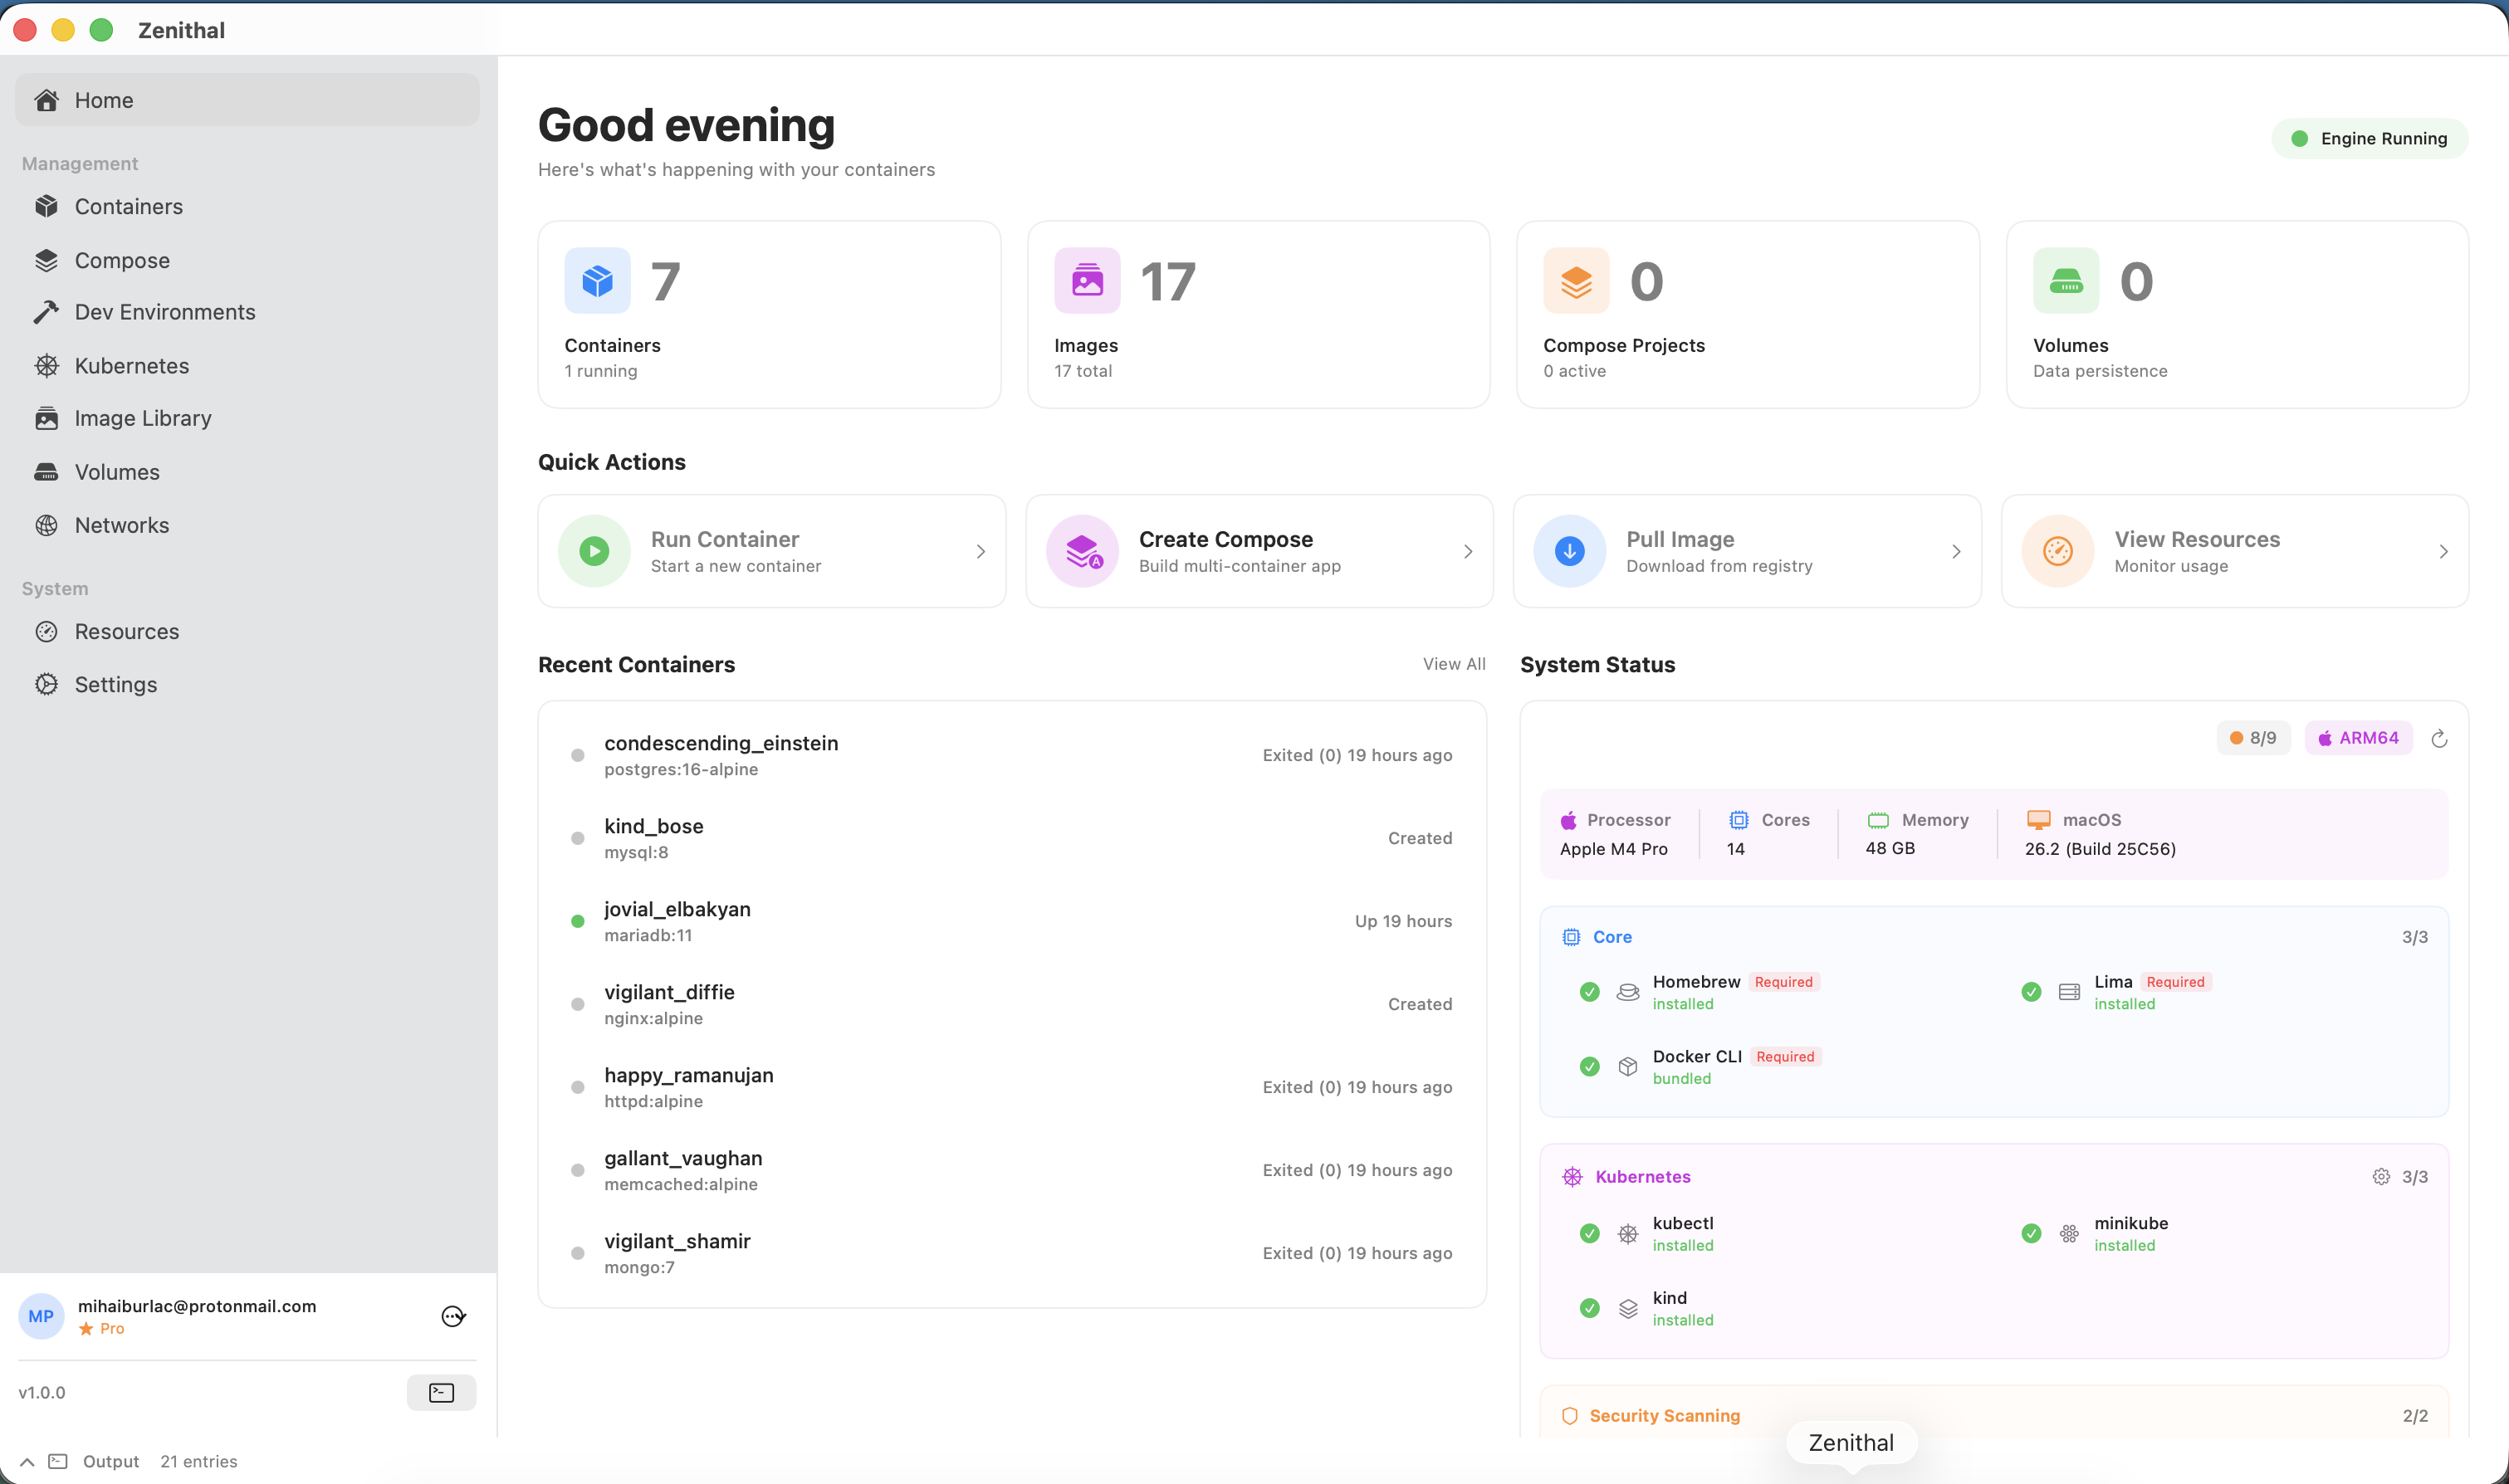
Task: Select the Volumes icon in the sidebar
Action: click(x=48, y=471)
